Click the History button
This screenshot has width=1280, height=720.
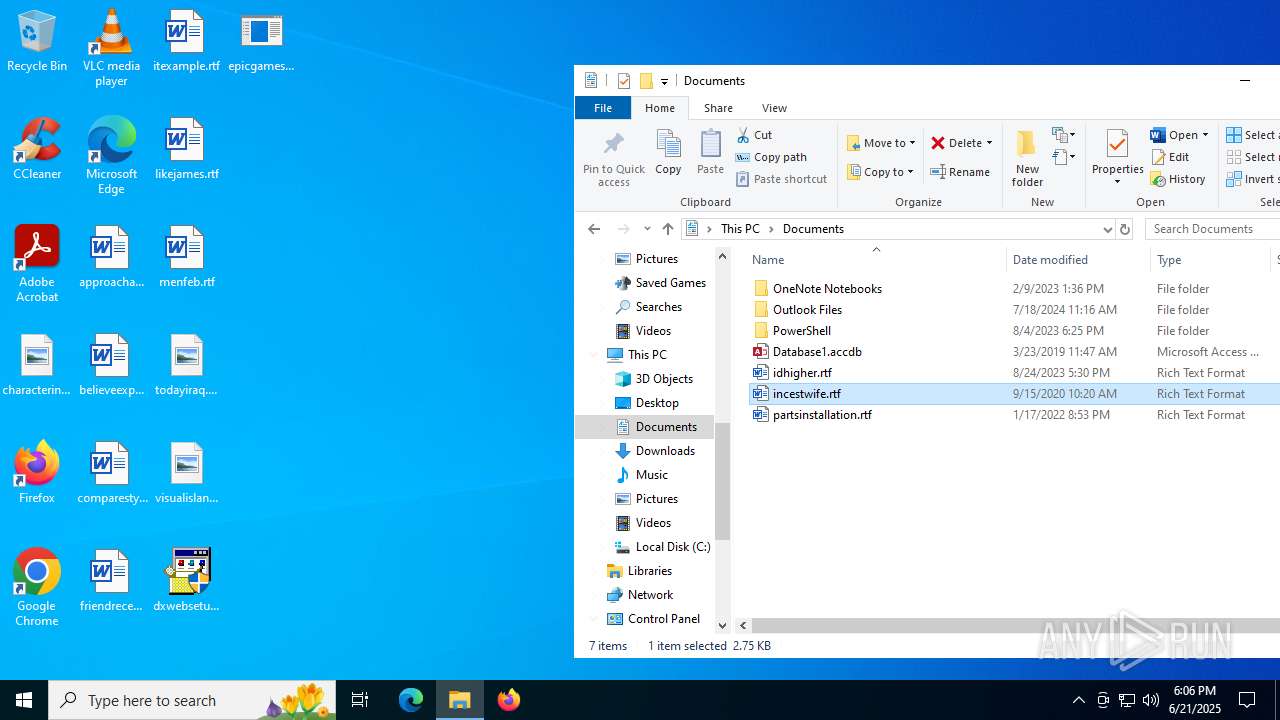[1178, 179]
